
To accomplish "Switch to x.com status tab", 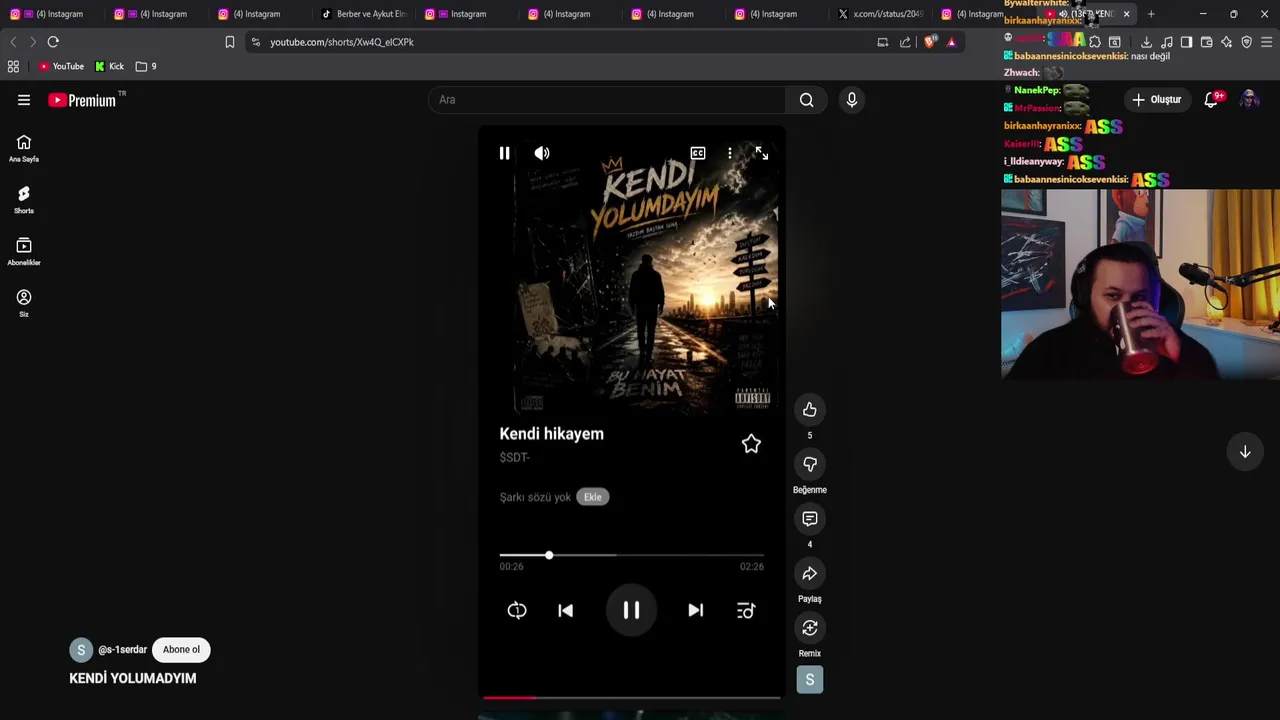I will coord(882,14).
